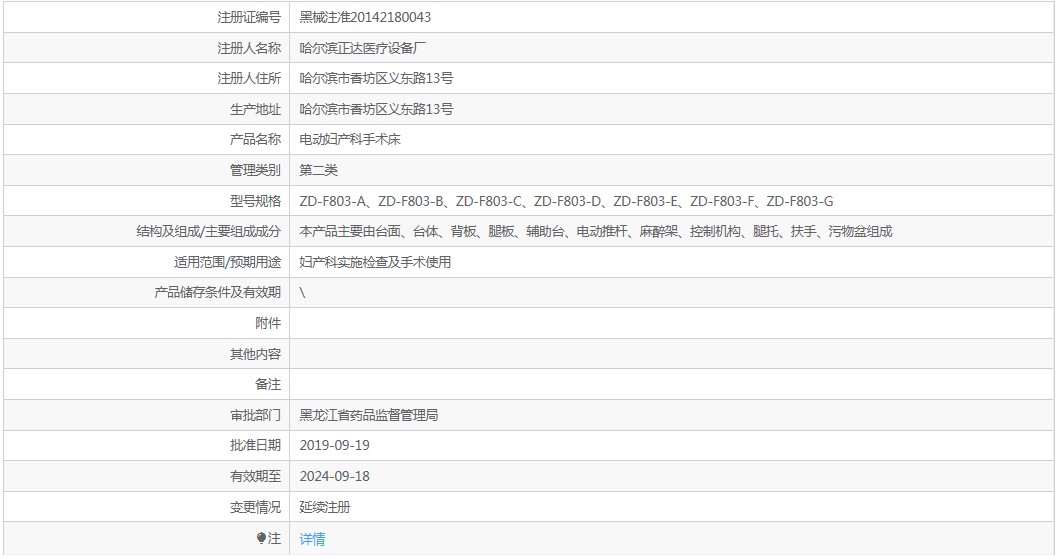Select the value 延续注册
This screenshot has height=559, width=1058.
(x=325, y=507)
